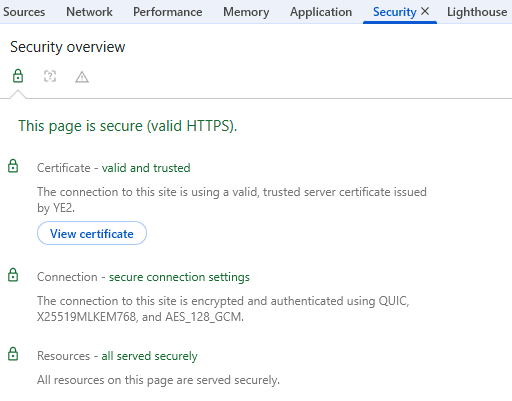Select the Security tab
The image size is (512, 401).
(x=394, y=12)
